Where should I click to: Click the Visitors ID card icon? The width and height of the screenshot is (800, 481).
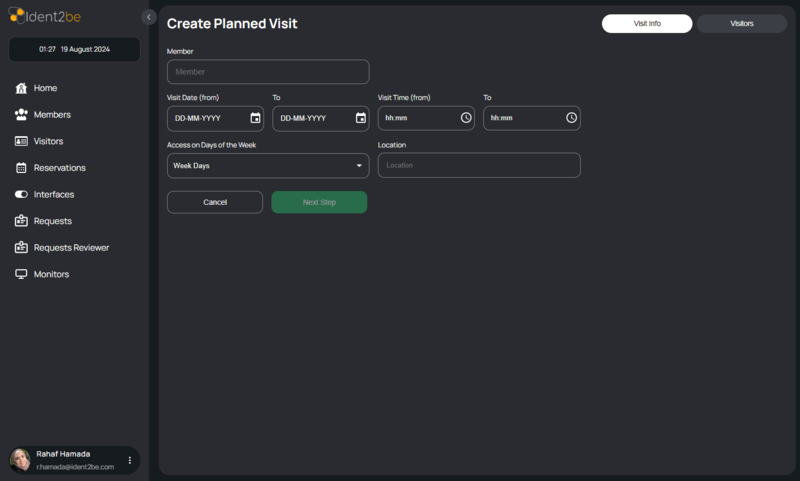tap(21, 141)
